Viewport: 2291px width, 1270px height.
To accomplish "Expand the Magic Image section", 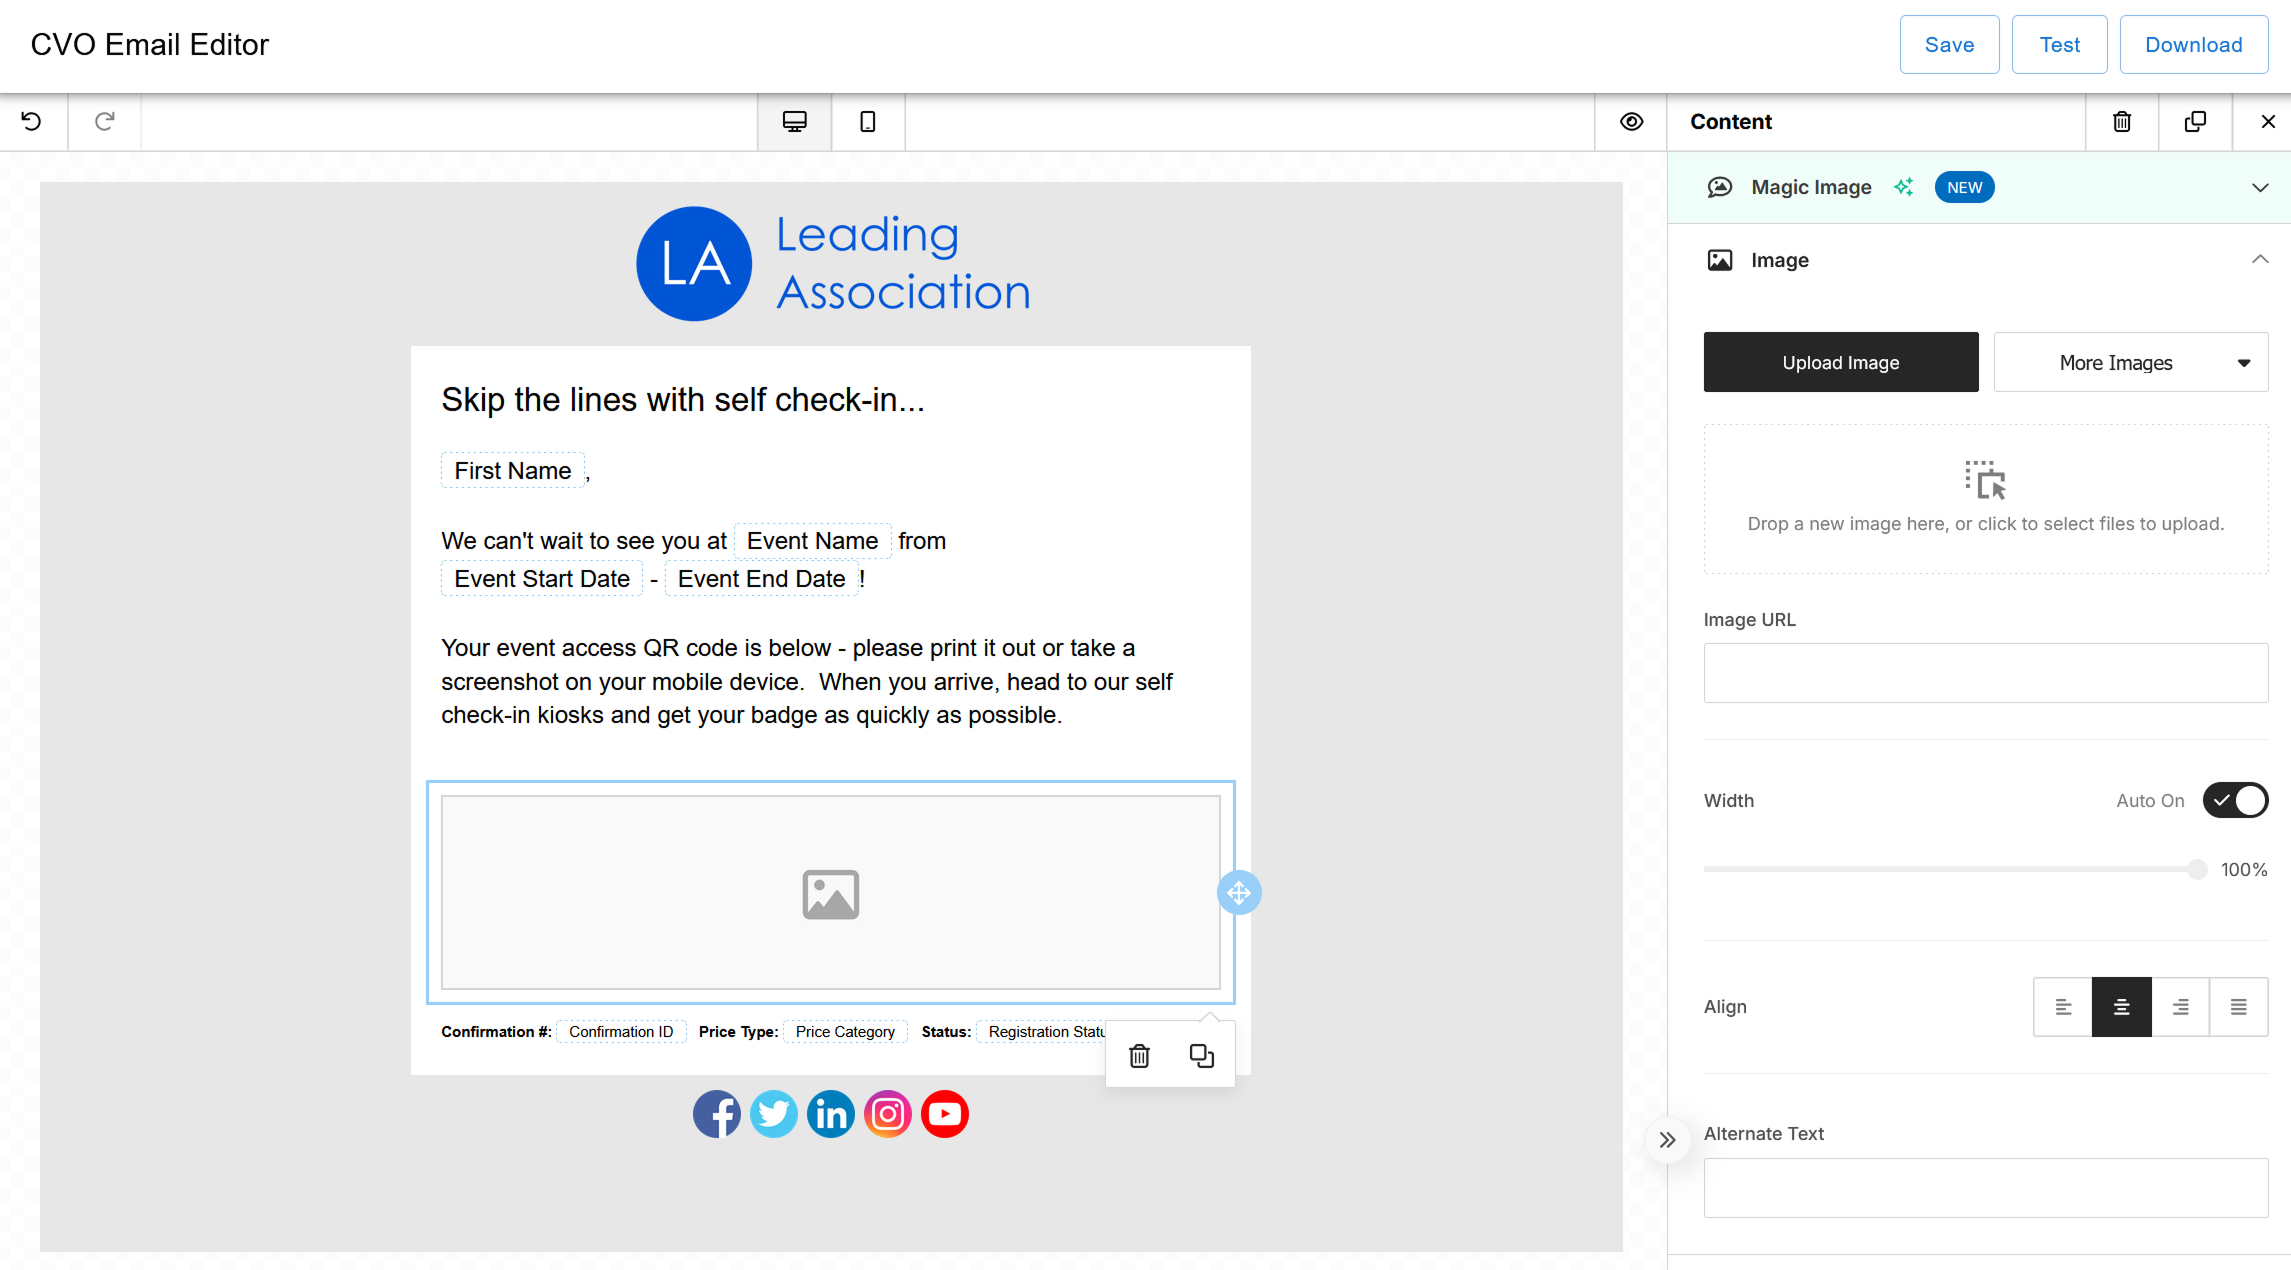I will [x=2260, y=188].
